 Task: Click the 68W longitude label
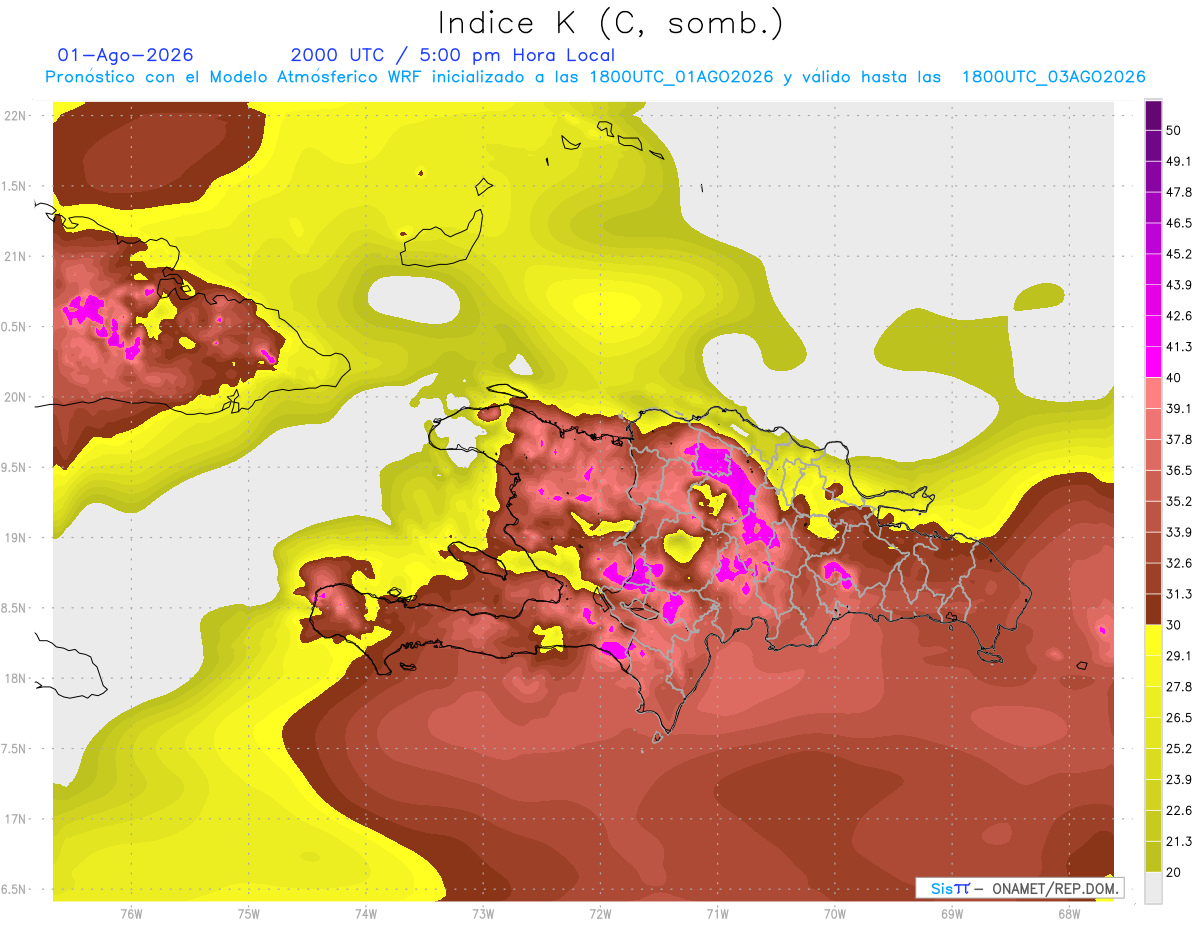coord(1069,913)
